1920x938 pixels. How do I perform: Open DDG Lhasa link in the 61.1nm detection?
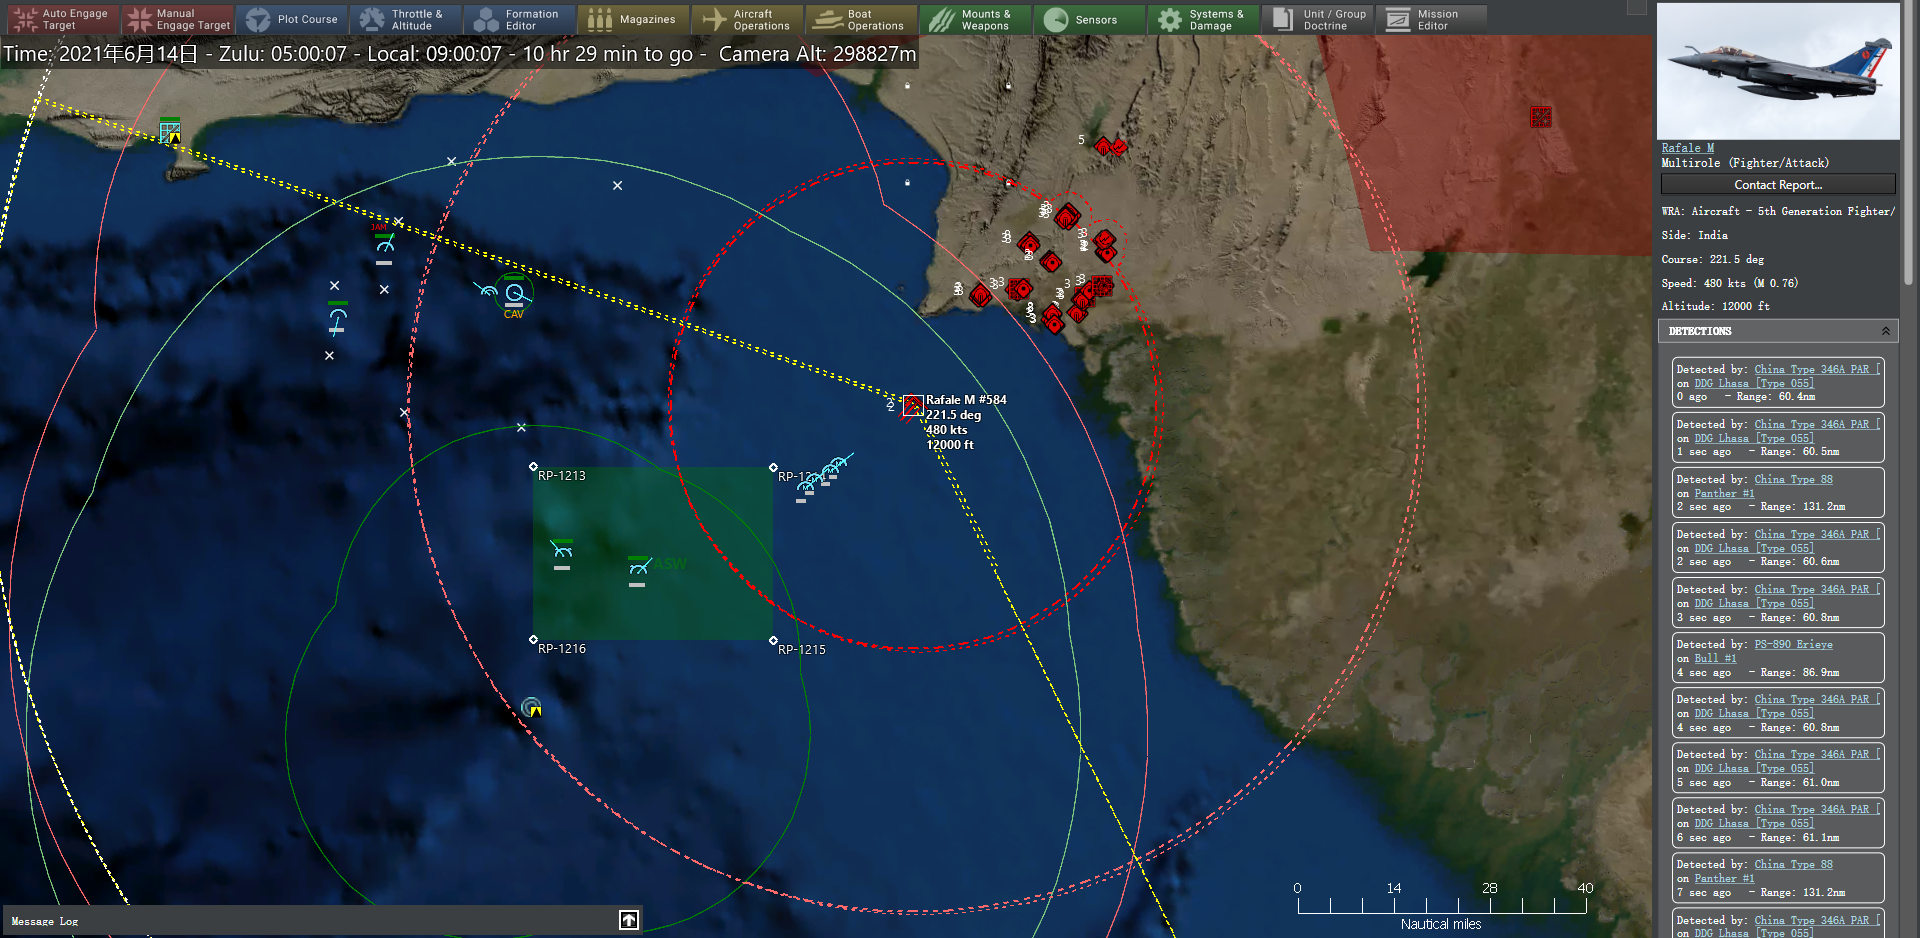pos(1753,824)
